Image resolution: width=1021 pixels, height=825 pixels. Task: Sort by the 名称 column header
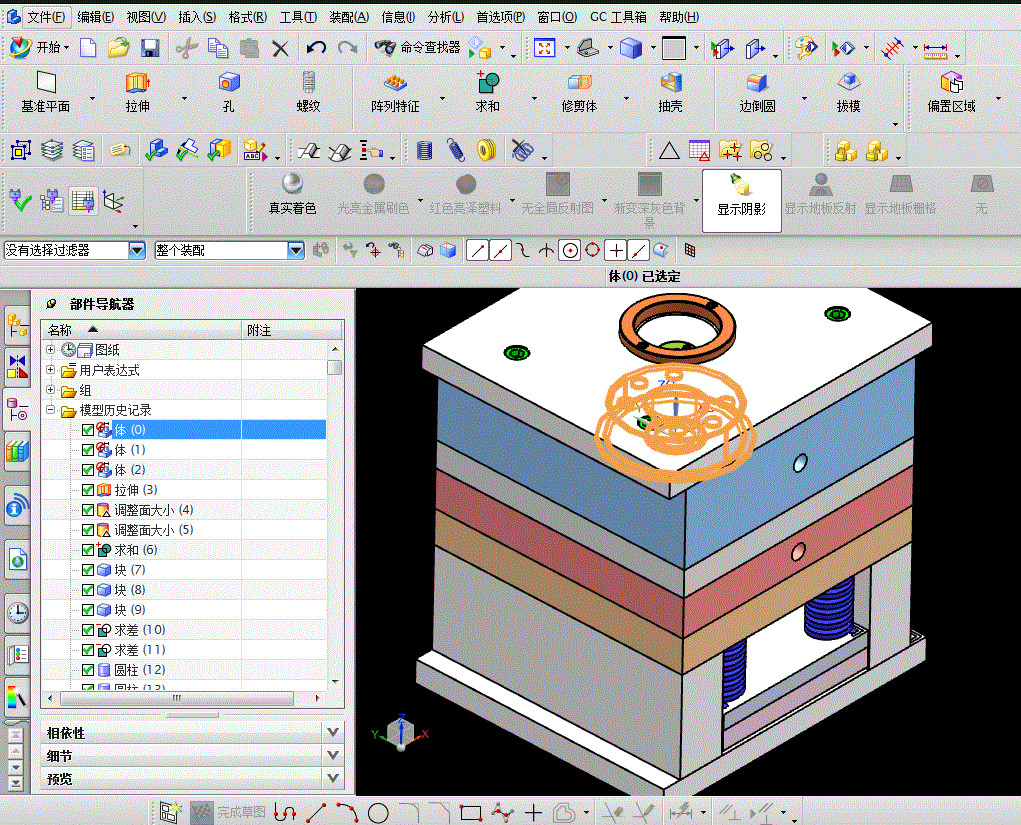coord(141,330)
